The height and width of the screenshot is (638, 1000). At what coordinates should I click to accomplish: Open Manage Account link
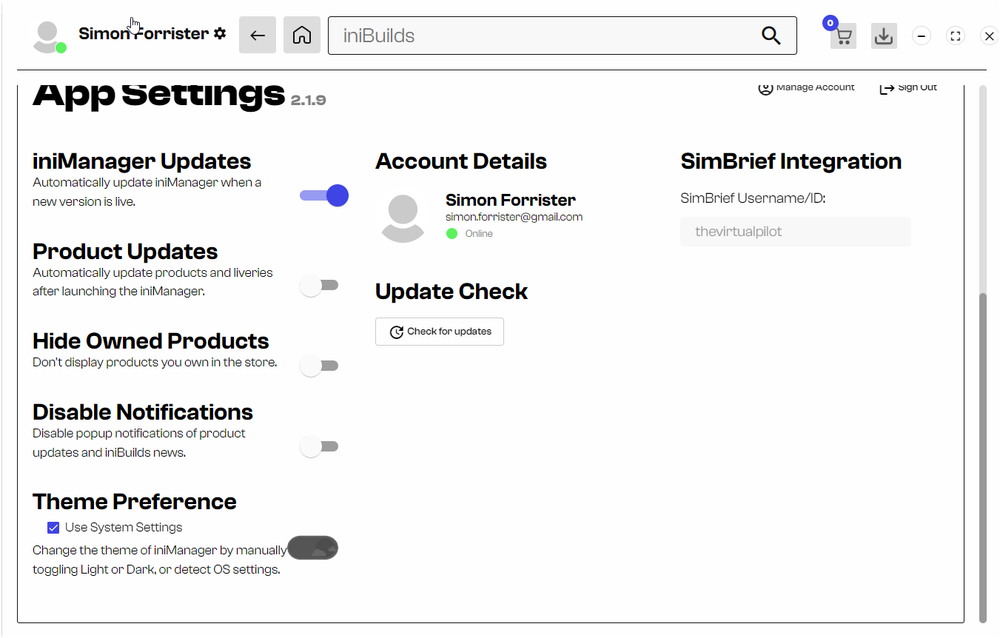[806, 88]
